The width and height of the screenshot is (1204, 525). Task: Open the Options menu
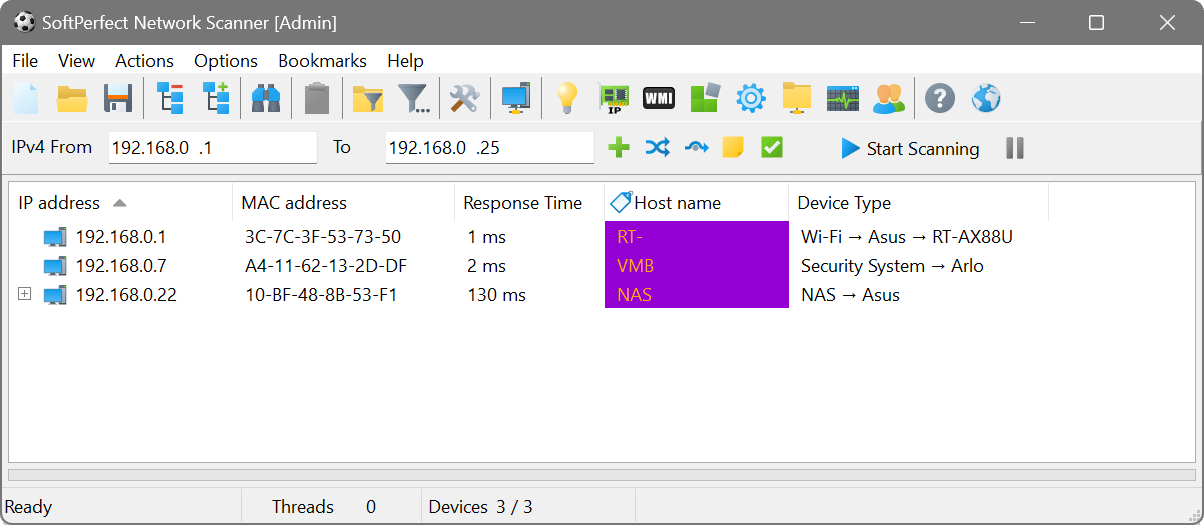click(x=226, y=61)
